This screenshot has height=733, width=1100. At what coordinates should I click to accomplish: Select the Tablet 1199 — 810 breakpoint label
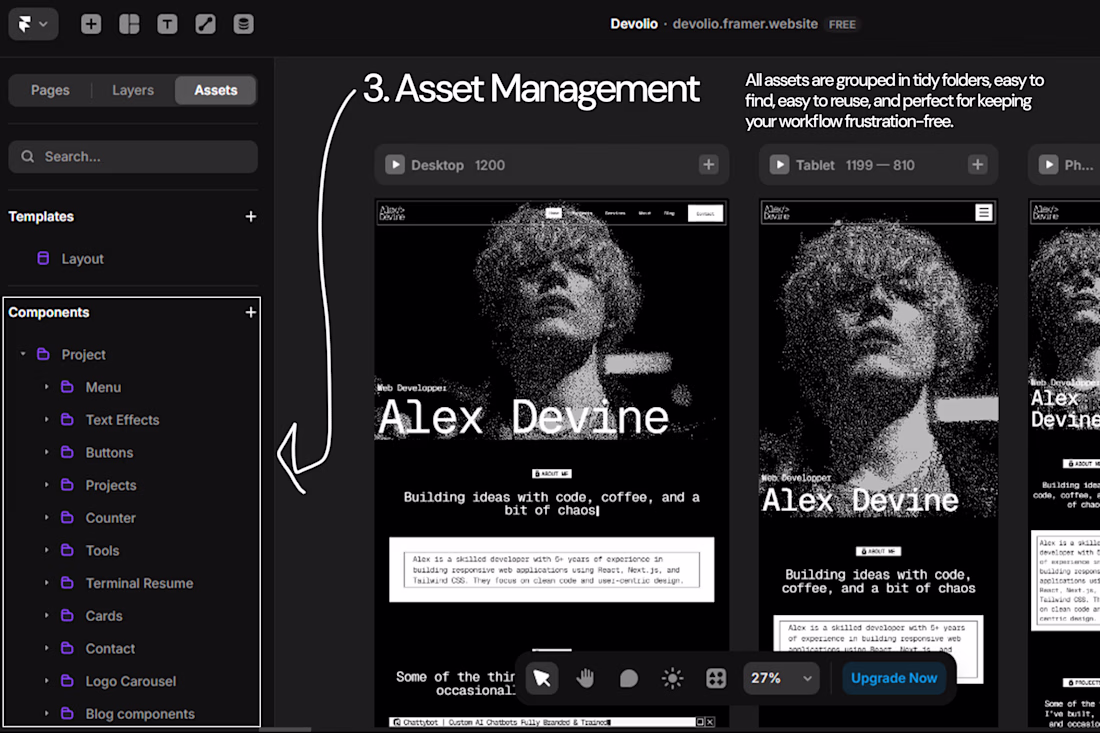[x=855, y=166]
